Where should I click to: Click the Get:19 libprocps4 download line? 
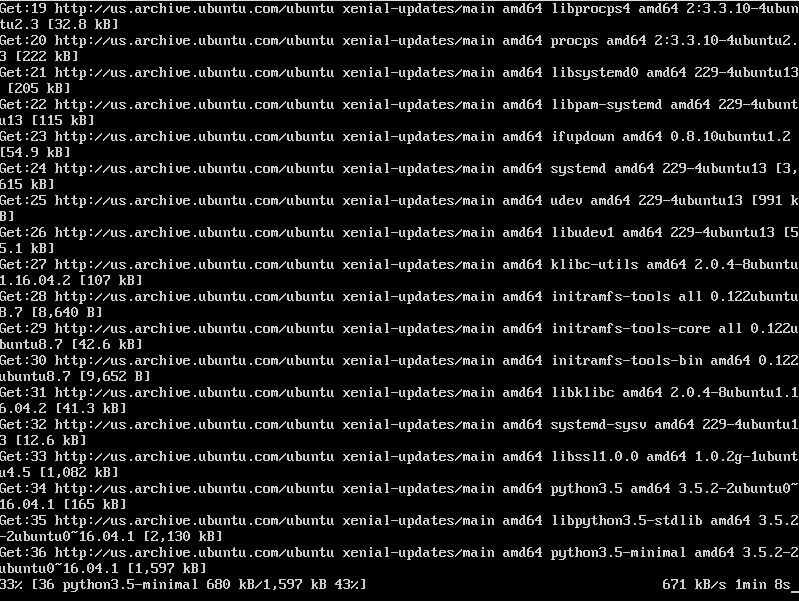(x=400, y=16)
